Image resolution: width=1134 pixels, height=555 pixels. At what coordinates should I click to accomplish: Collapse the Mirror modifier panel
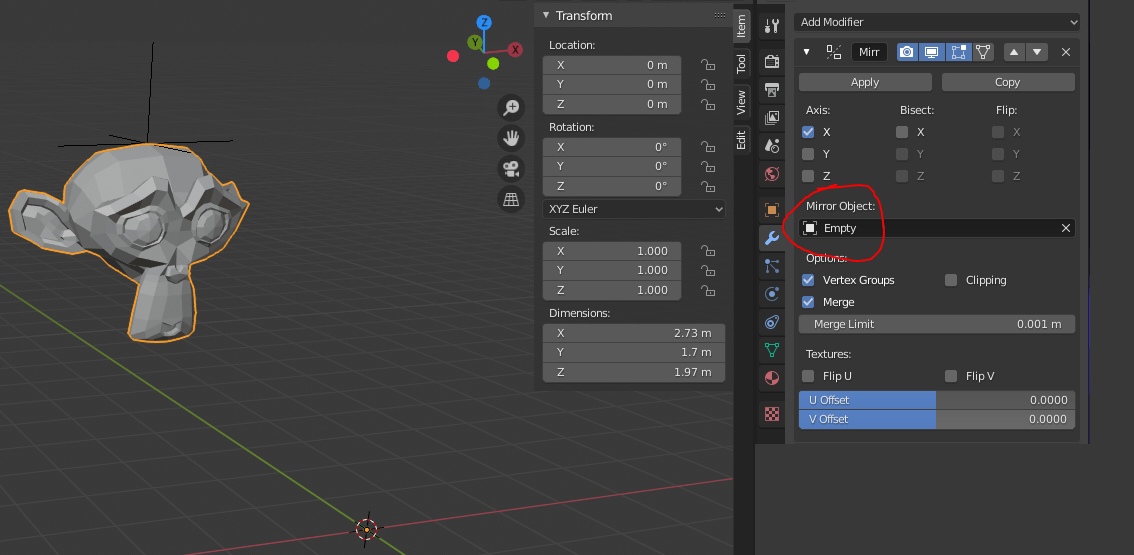pyautogui.click(x=806, y=52)
